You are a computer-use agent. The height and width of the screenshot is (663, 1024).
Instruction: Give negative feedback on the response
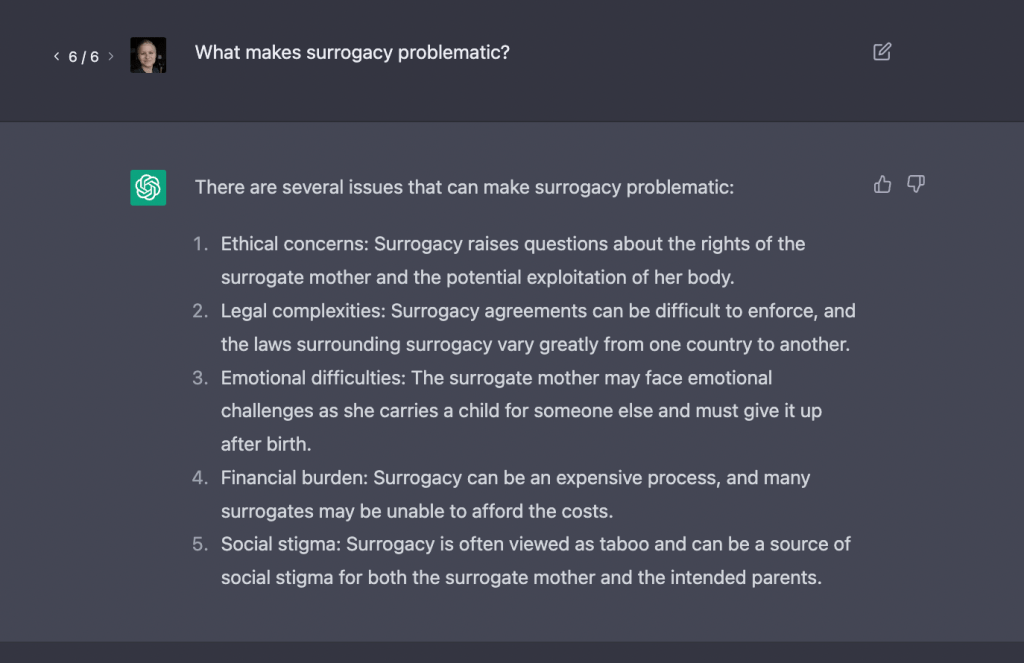pyautogui.click(x=915, y=184)
